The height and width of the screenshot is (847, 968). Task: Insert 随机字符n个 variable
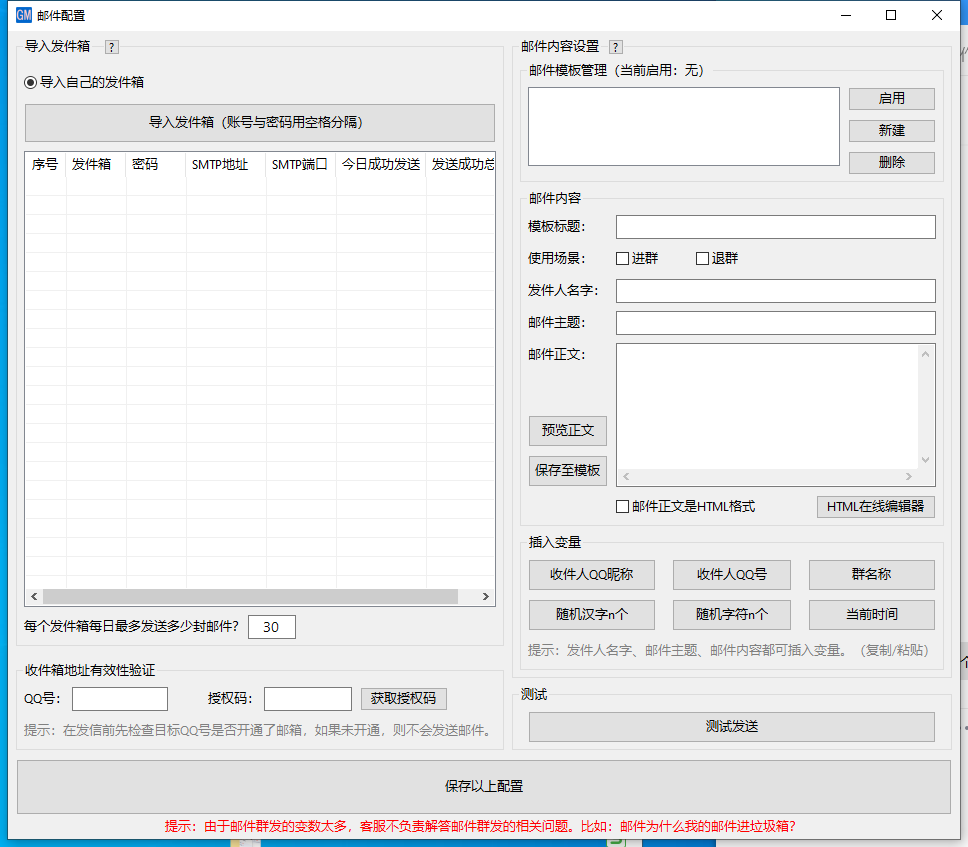click(x=732, y=615)
